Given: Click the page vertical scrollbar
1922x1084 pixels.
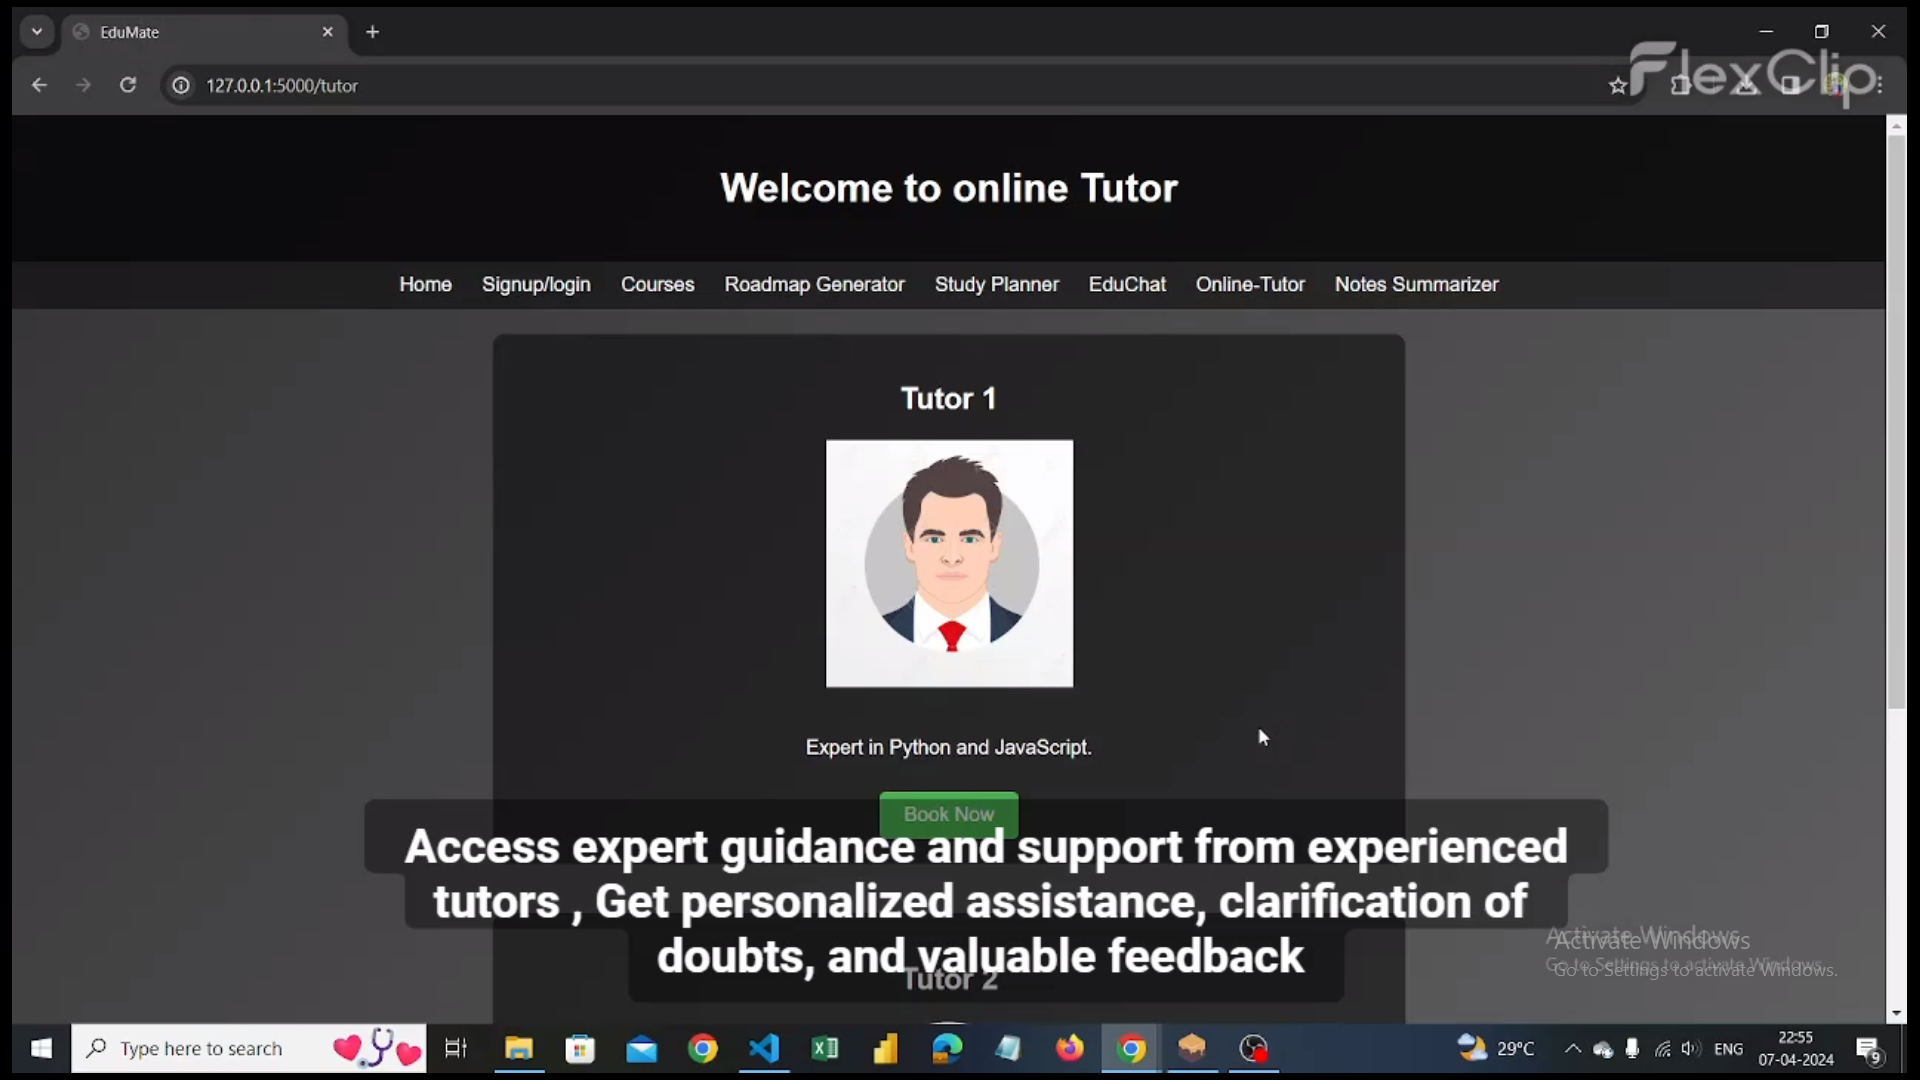Looking at the screenshot, I should [x=1898, y=420].
